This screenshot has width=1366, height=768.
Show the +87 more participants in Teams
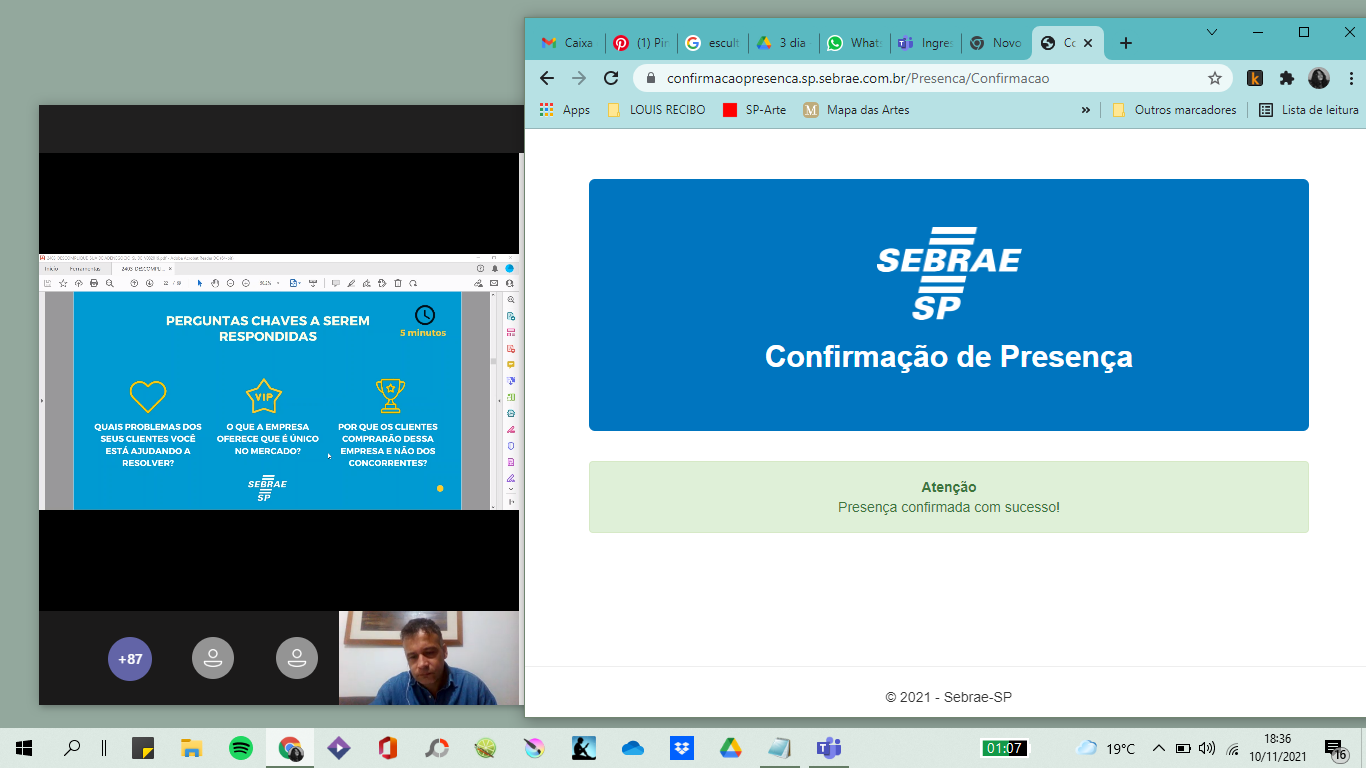point(130,659)
